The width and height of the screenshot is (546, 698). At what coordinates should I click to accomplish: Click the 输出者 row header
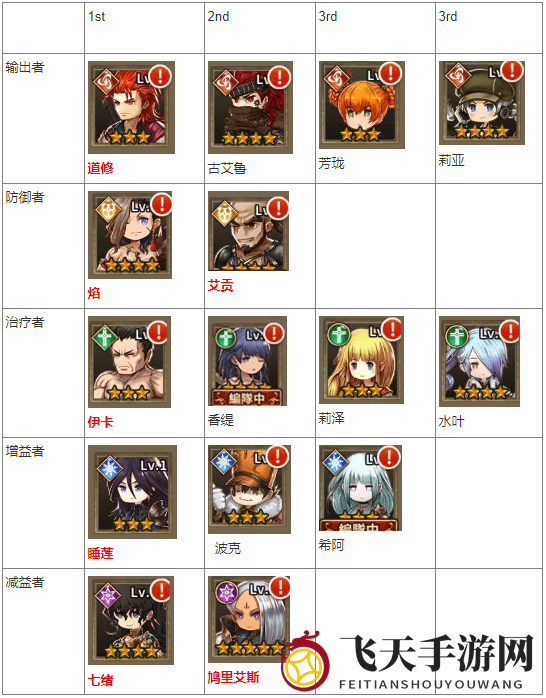[25, 68]
